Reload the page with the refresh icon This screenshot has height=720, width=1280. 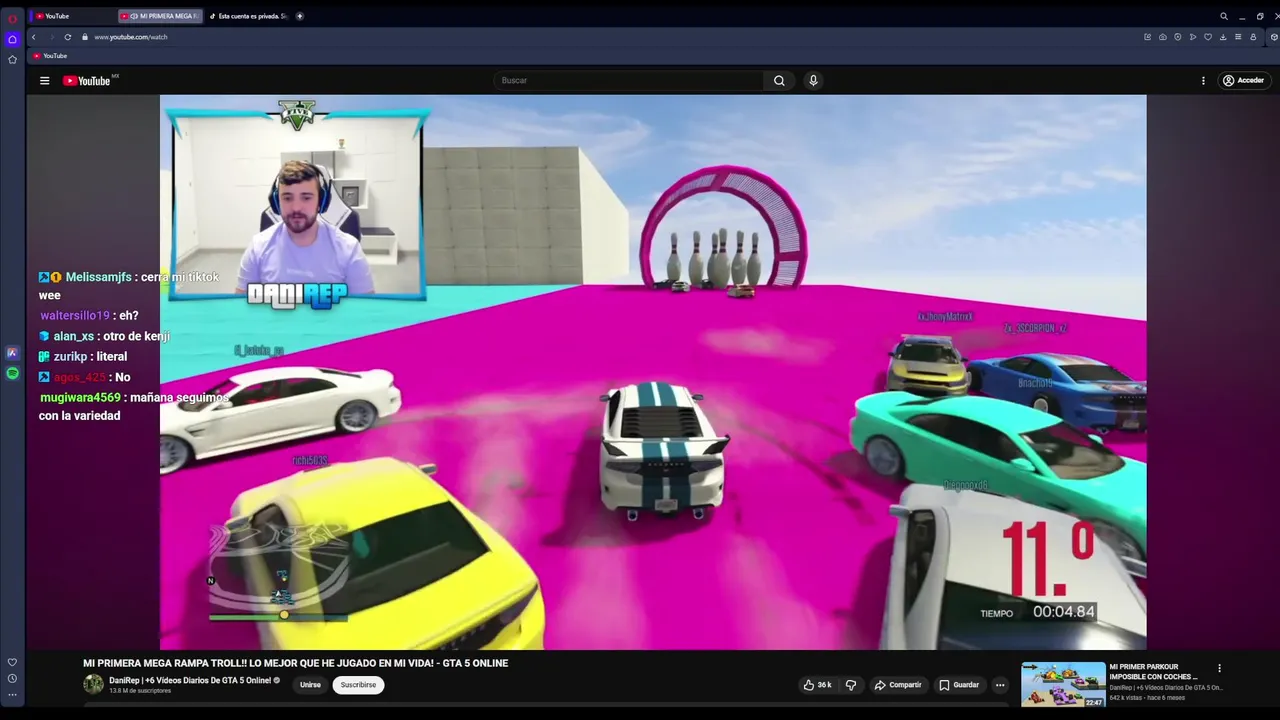pyautogui.click(x=67, y=37)
